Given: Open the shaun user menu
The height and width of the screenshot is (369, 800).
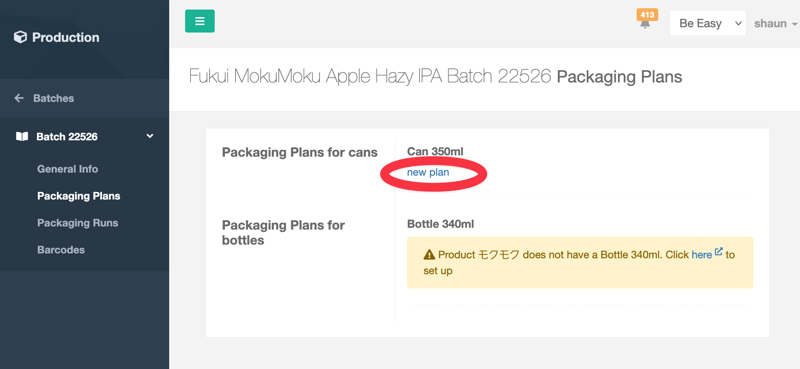Looking at the screenshot, I should 776,23.
